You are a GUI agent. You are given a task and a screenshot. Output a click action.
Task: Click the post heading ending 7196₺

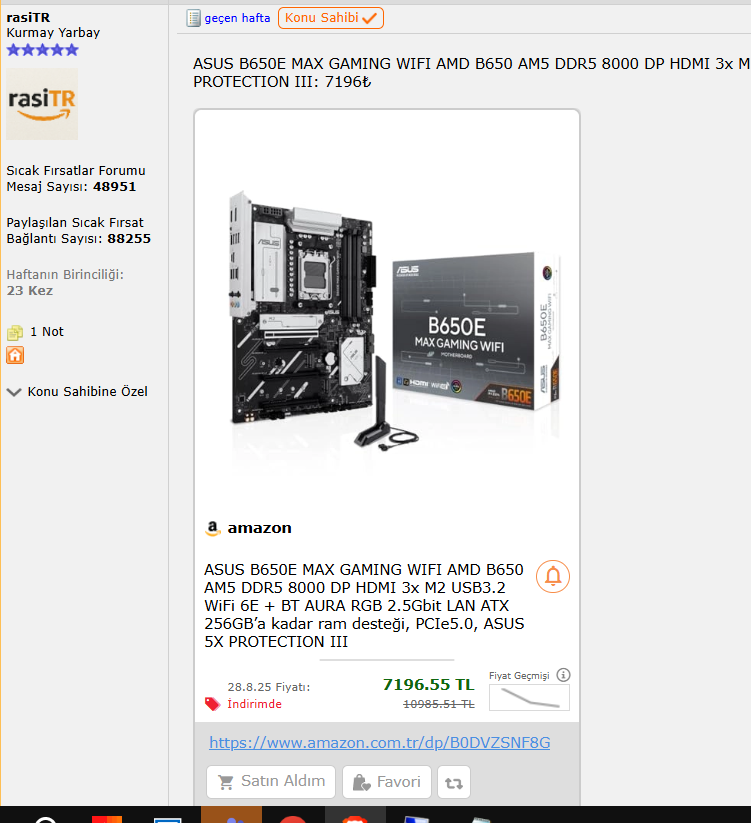pos(471,73)
